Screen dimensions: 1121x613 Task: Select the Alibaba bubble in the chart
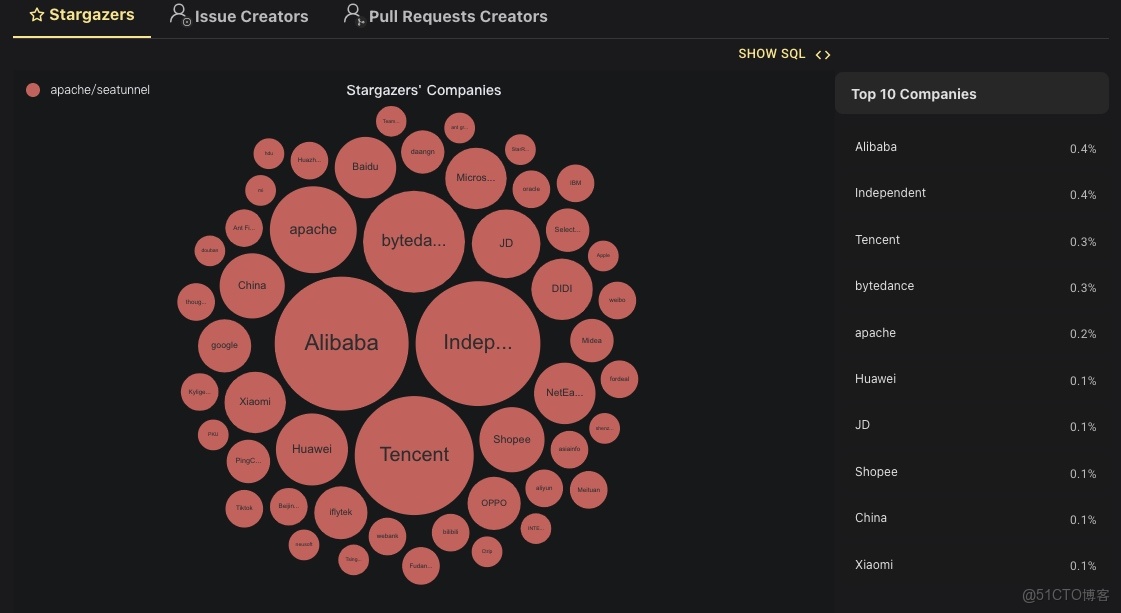coord(341,343)
